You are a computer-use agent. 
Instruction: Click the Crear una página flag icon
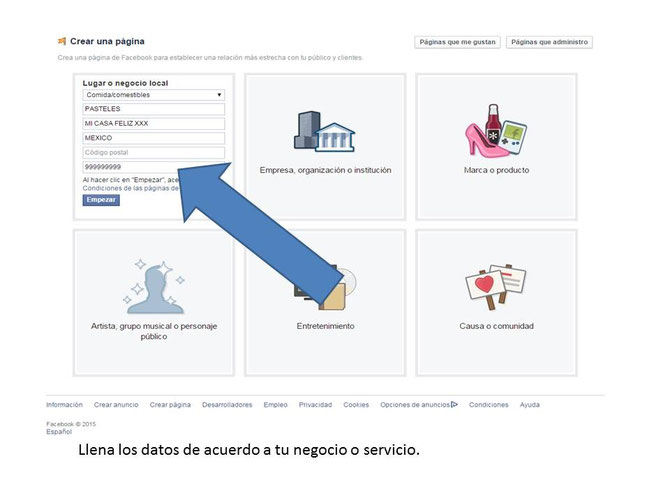pyautogui.click(x=62, y=41)
